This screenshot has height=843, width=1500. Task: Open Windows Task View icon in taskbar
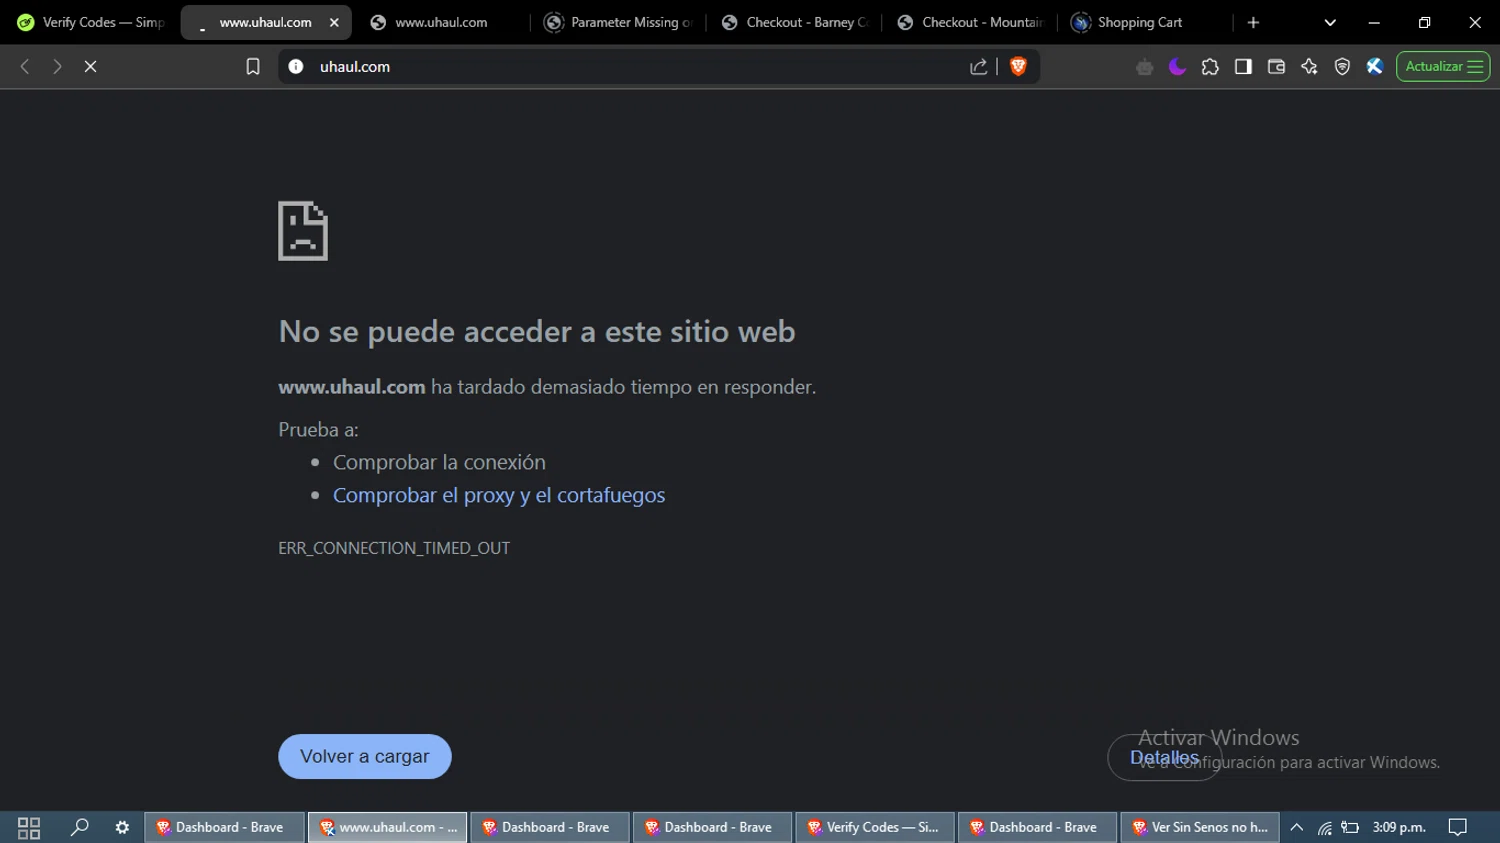pyautogui.click(x=29, y=827)
